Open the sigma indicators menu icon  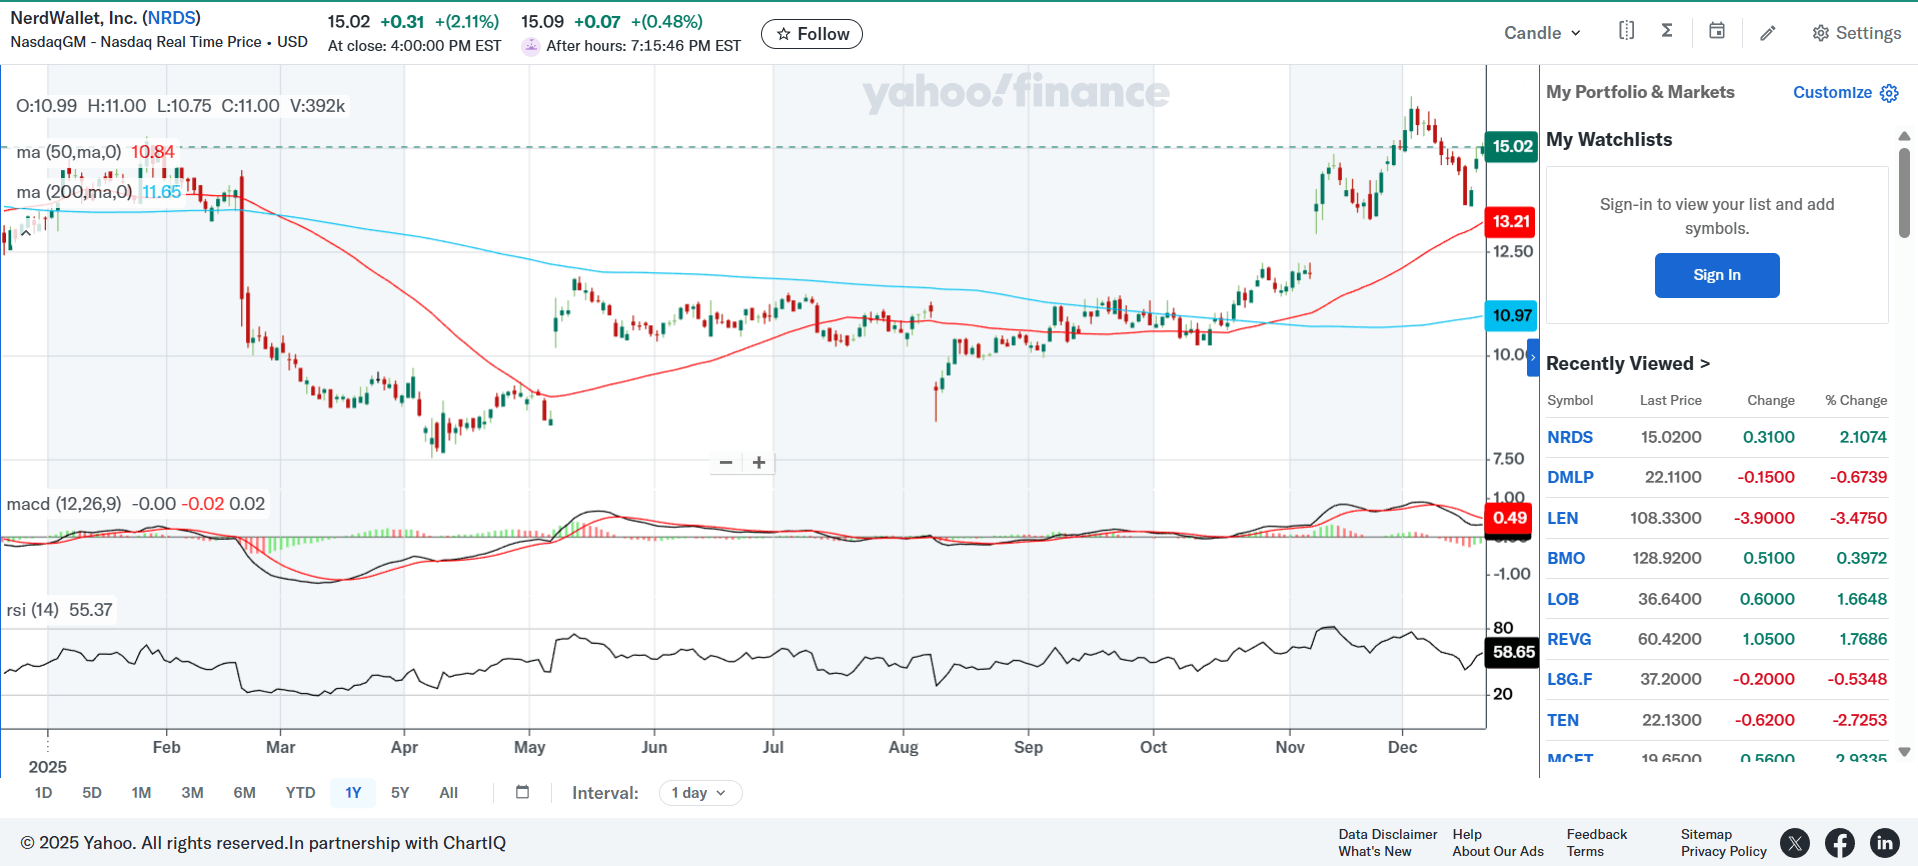(x=1667, y=31)
